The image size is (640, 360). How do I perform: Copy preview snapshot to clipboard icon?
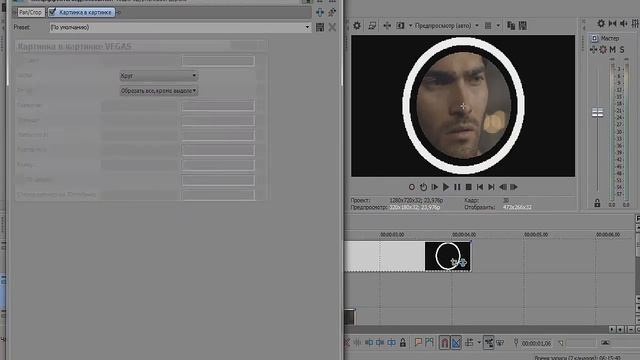click(511, 26)
